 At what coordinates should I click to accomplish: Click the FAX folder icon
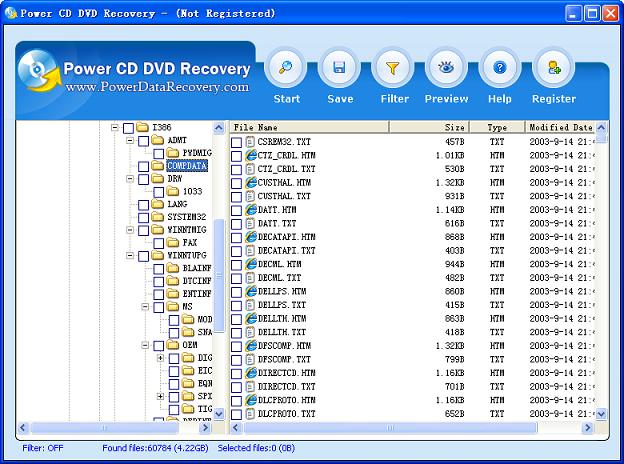pyautogui.click(x=173, y=242)
